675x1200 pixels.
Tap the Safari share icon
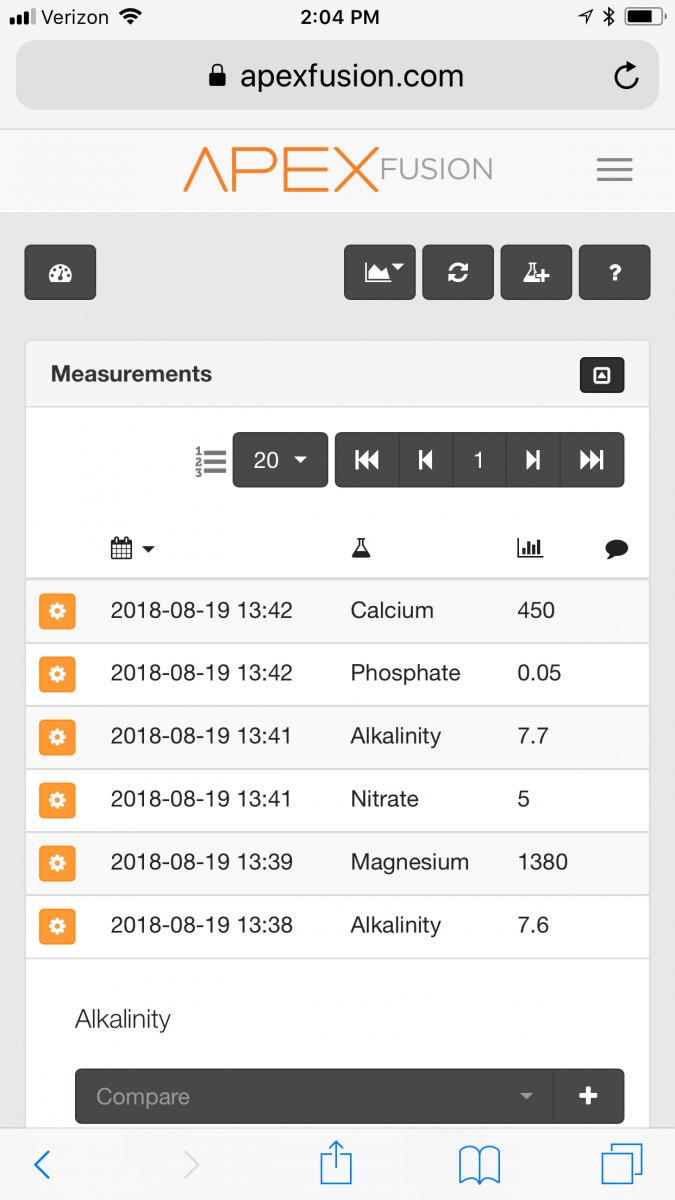coord(337,1165)
